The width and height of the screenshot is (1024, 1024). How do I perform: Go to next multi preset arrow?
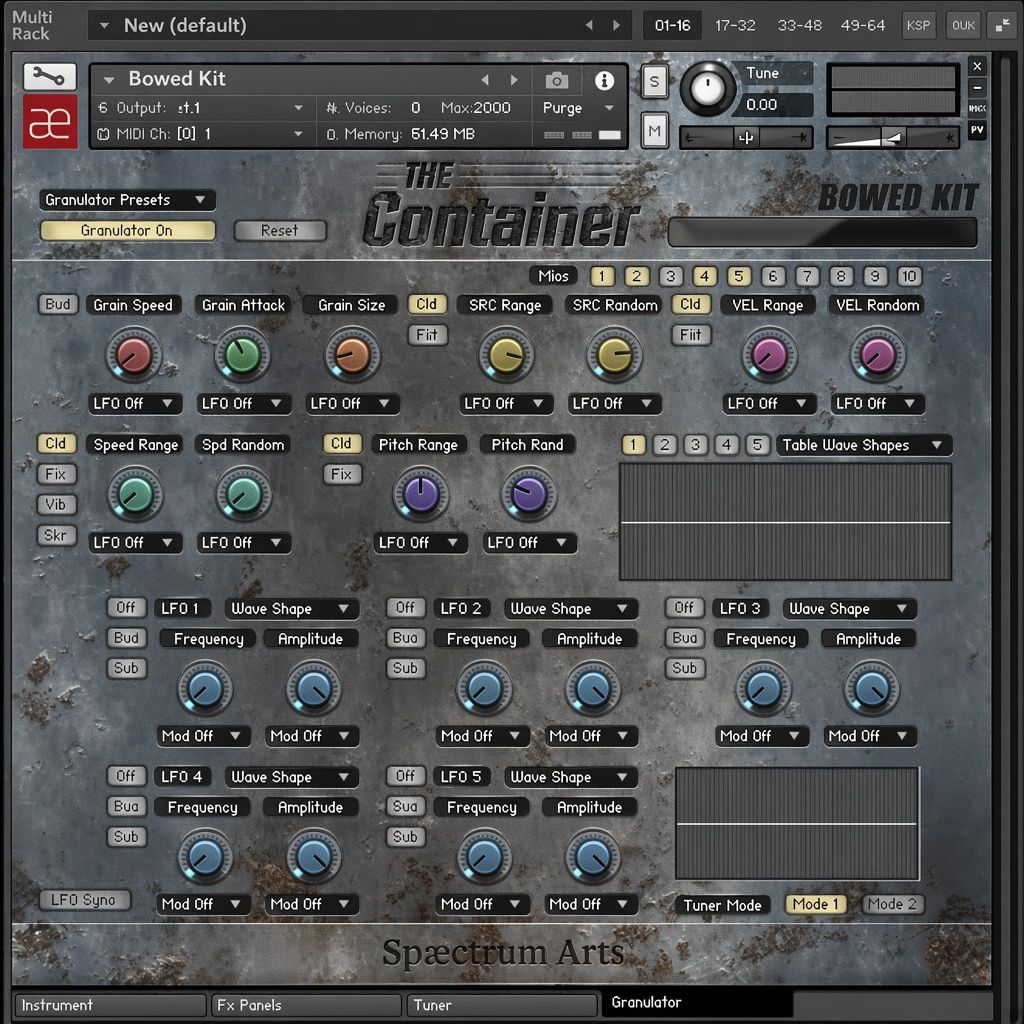pos(616,25)
